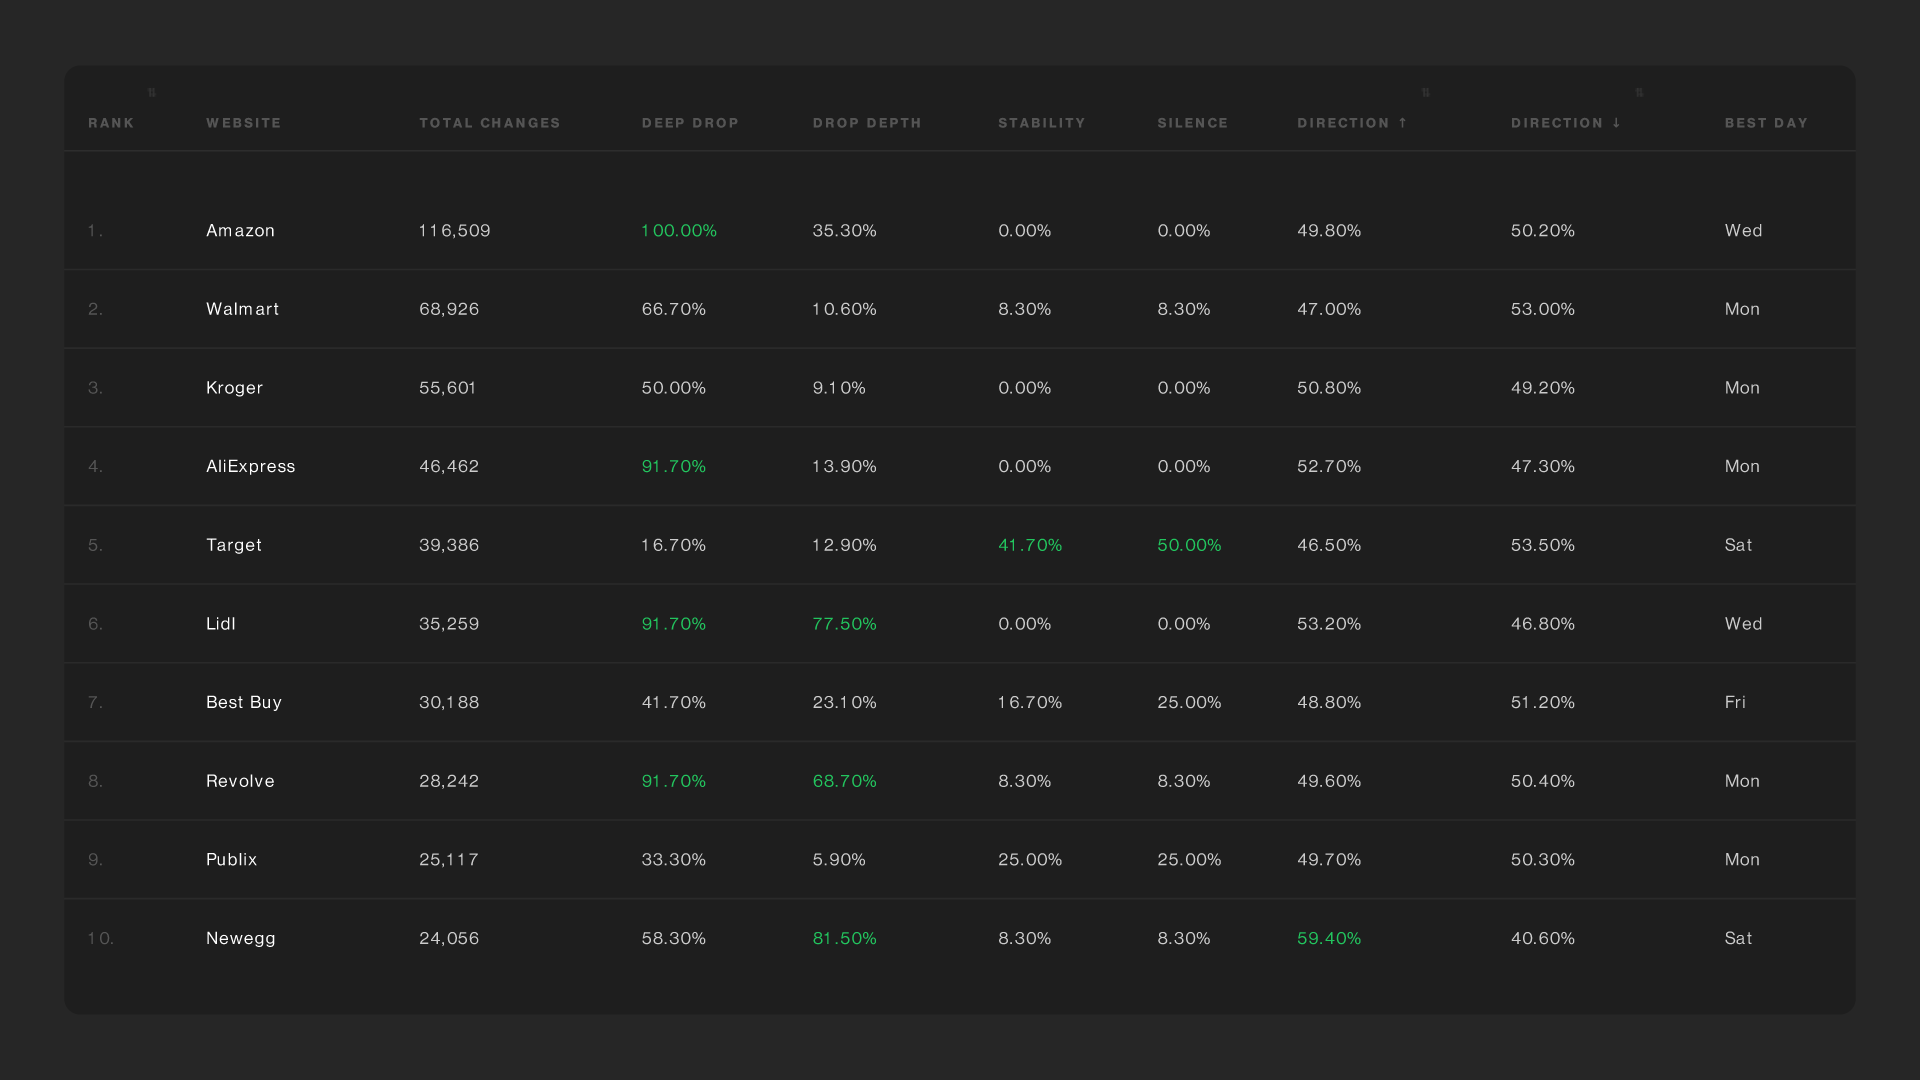Select the Silence column header

1192,123
